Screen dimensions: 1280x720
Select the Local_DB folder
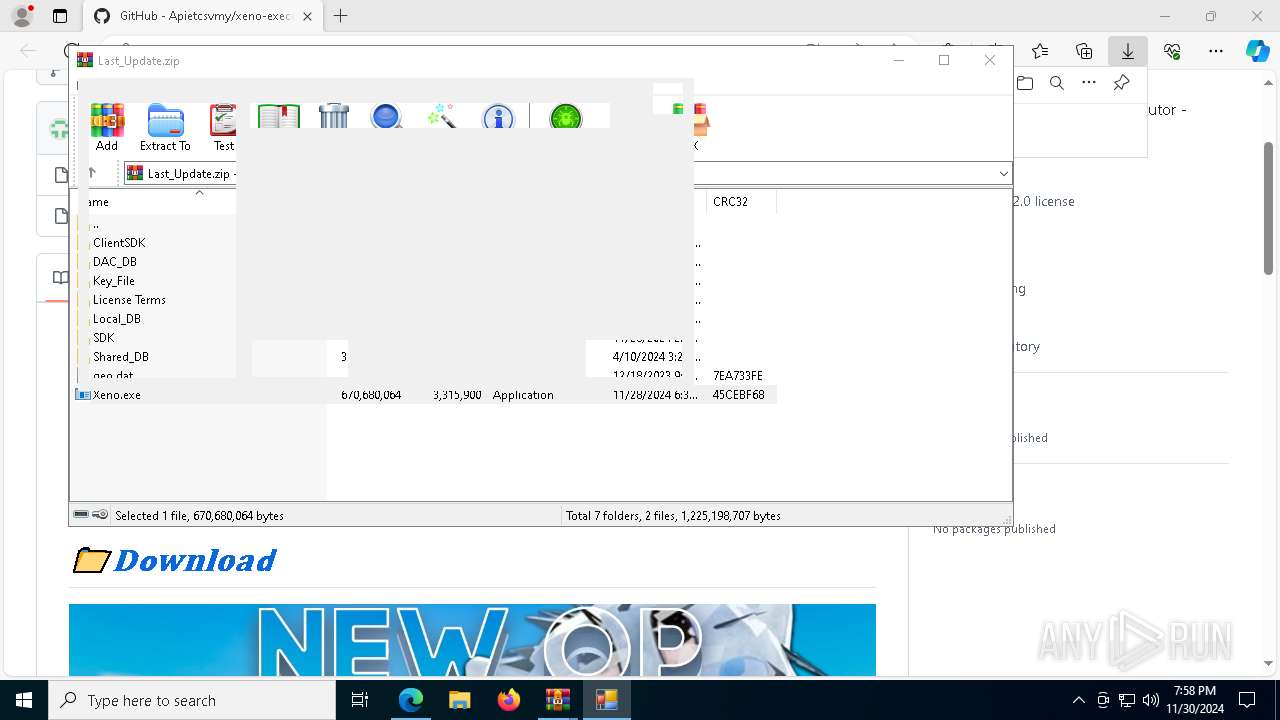[x=117, y=319]
